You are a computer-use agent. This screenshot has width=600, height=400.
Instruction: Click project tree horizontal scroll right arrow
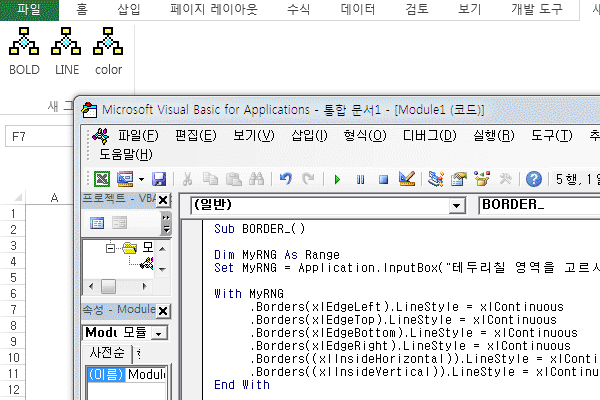[x=145, y=286]
